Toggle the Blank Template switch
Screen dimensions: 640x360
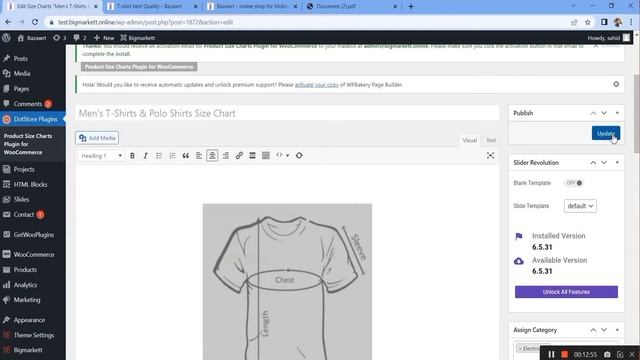[x=574, y=183]
